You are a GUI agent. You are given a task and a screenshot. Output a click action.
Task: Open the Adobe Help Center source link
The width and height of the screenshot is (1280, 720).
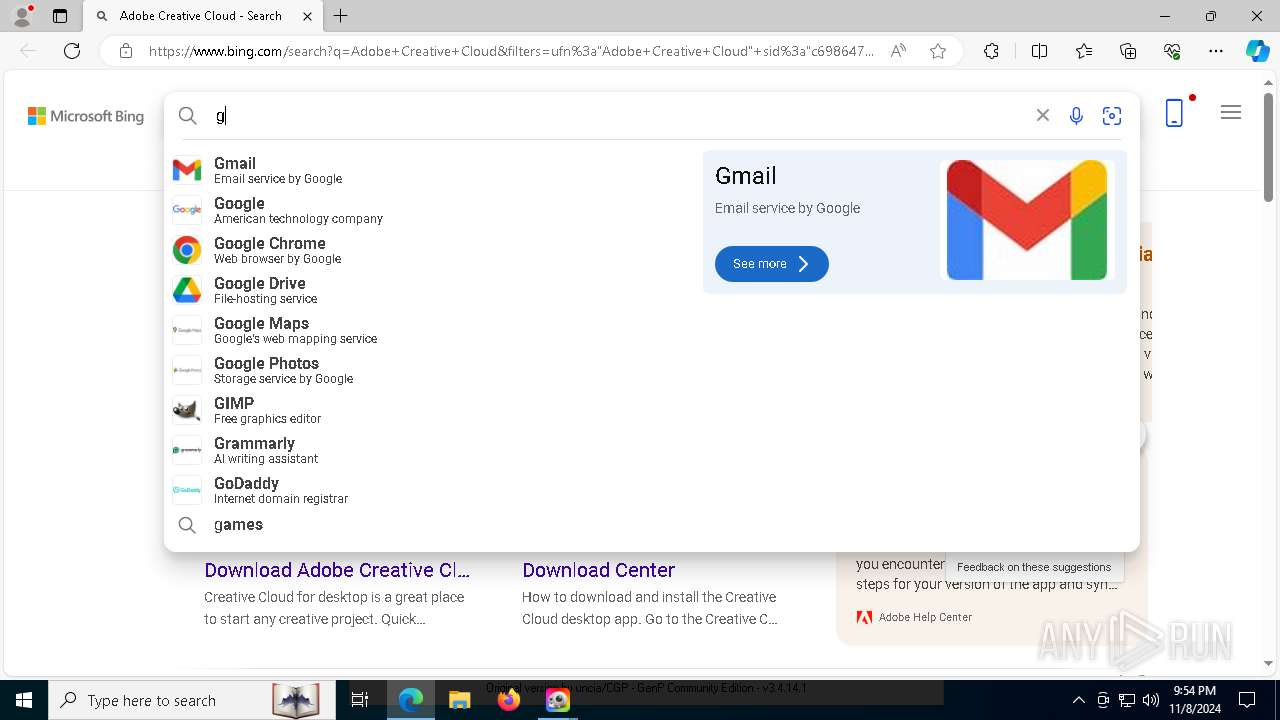coord(925,617)
